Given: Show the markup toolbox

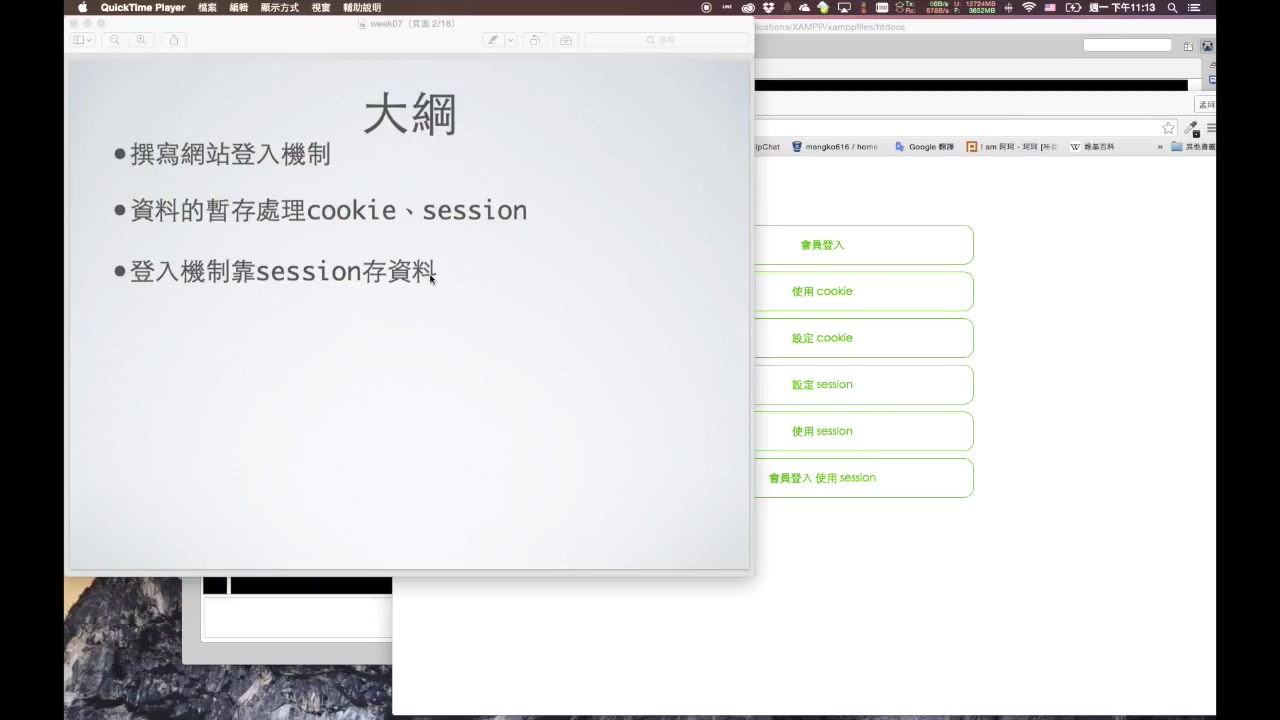Looking at the screenshot, I should [x=566, y=40].
